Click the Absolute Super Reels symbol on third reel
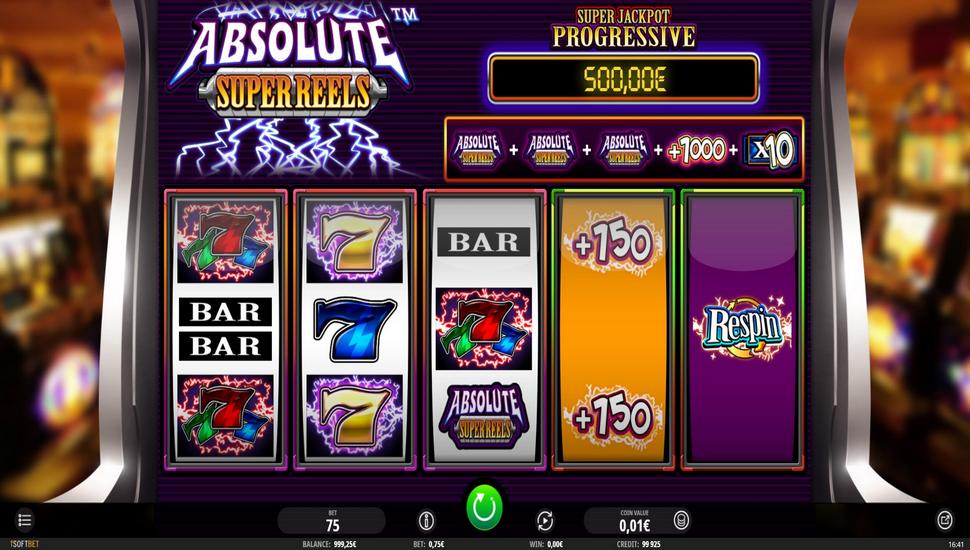The image size is (970, 550). pyautogui.click(x=484, y=416)
